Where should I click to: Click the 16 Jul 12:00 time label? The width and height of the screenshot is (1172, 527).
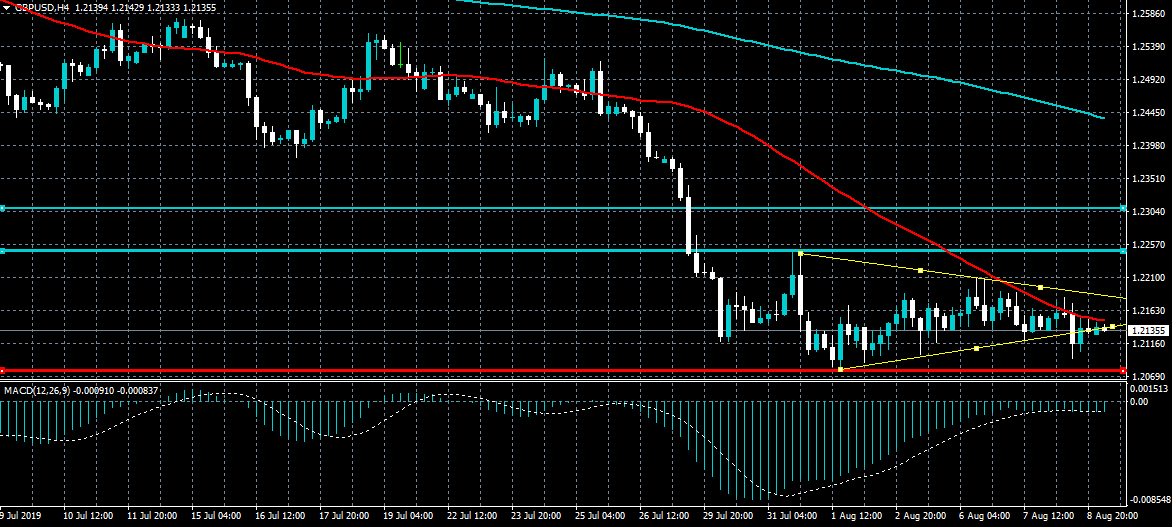pos(280,516)
